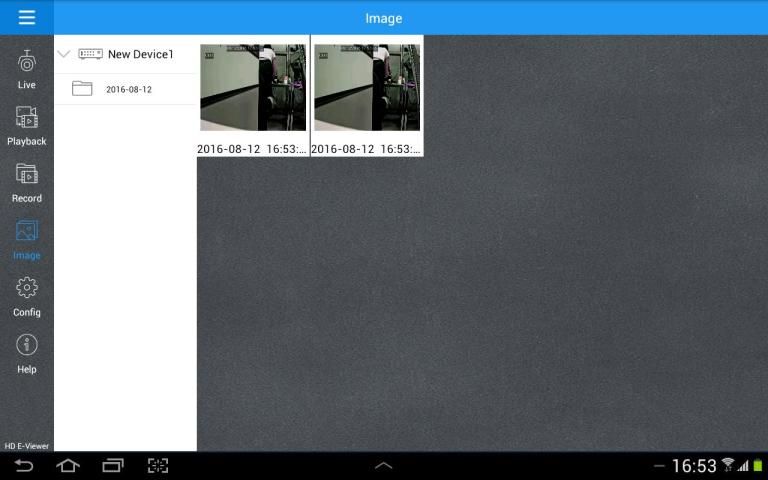Click the second image's date caption

pos(367,149)
